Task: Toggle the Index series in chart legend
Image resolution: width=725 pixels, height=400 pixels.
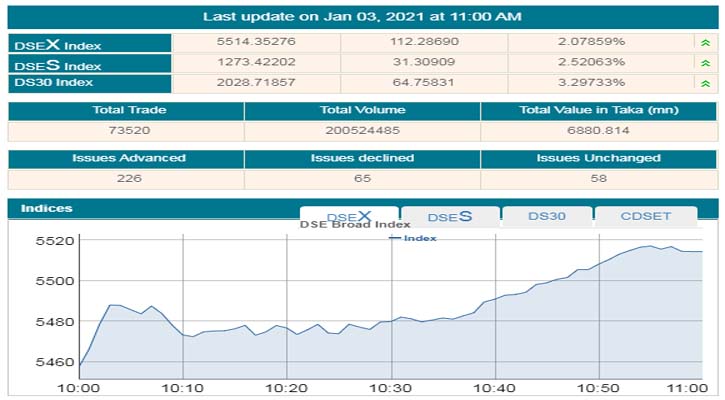Action: point(413,238)
